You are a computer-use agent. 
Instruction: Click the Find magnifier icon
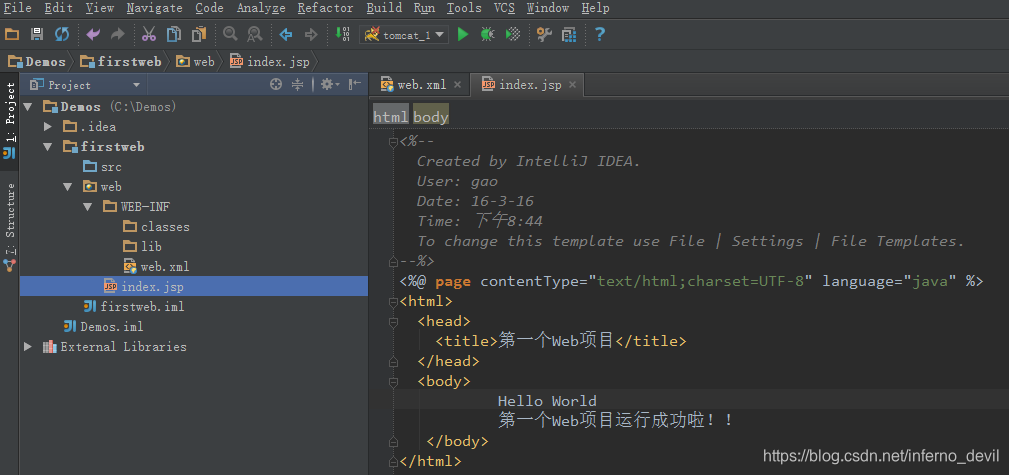[x=230, y=35]
